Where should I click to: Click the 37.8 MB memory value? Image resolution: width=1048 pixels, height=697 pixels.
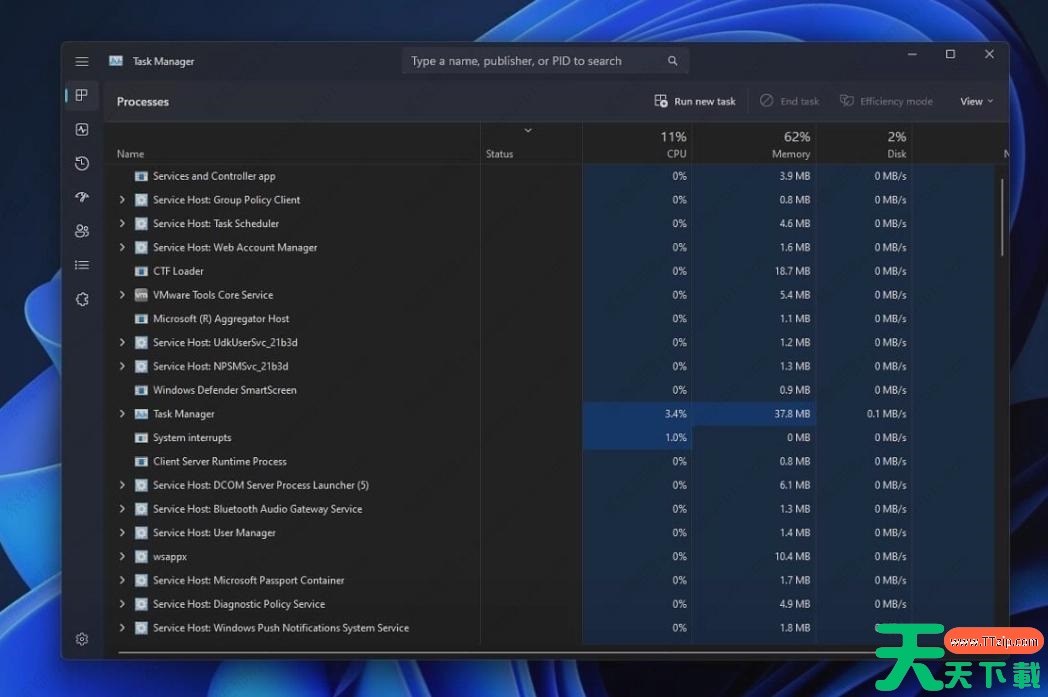(x=792, y=414)
